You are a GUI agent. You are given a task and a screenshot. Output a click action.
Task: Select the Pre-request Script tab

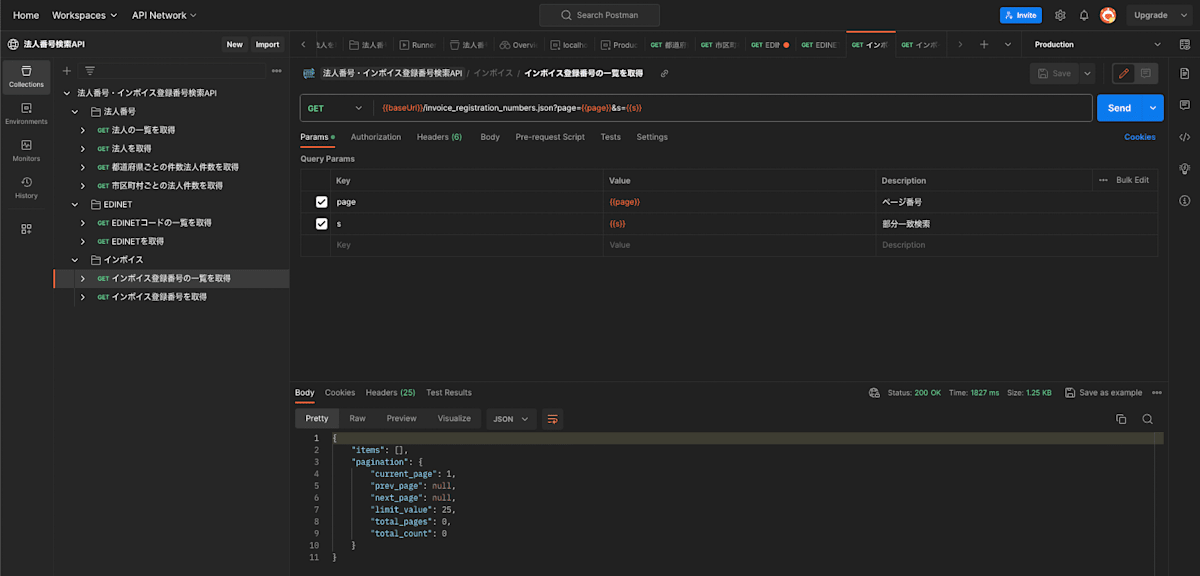550,137
